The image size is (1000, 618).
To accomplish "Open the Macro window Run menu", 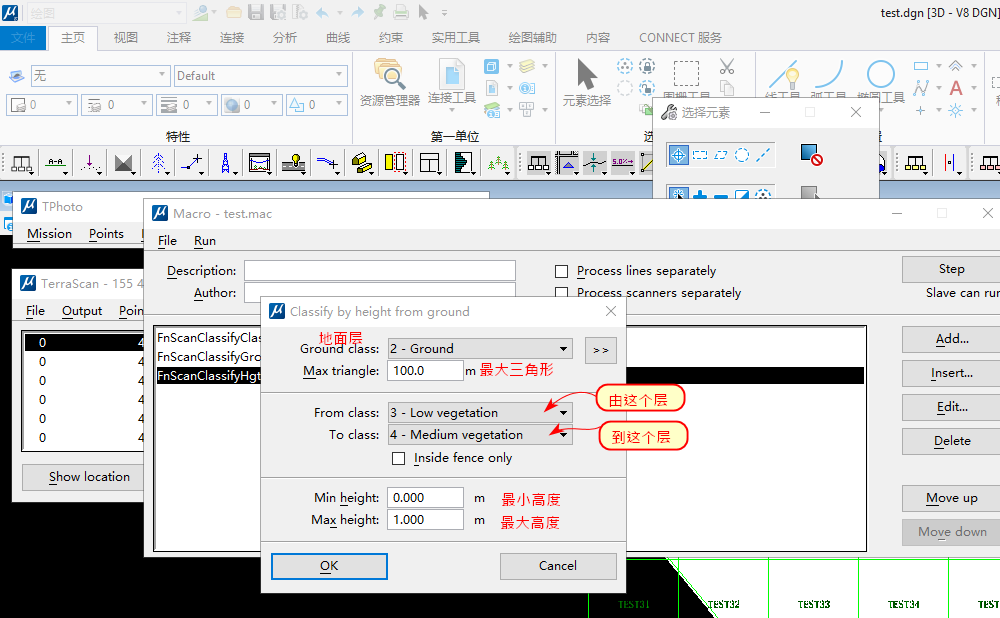I will click(x=205, y=240).
